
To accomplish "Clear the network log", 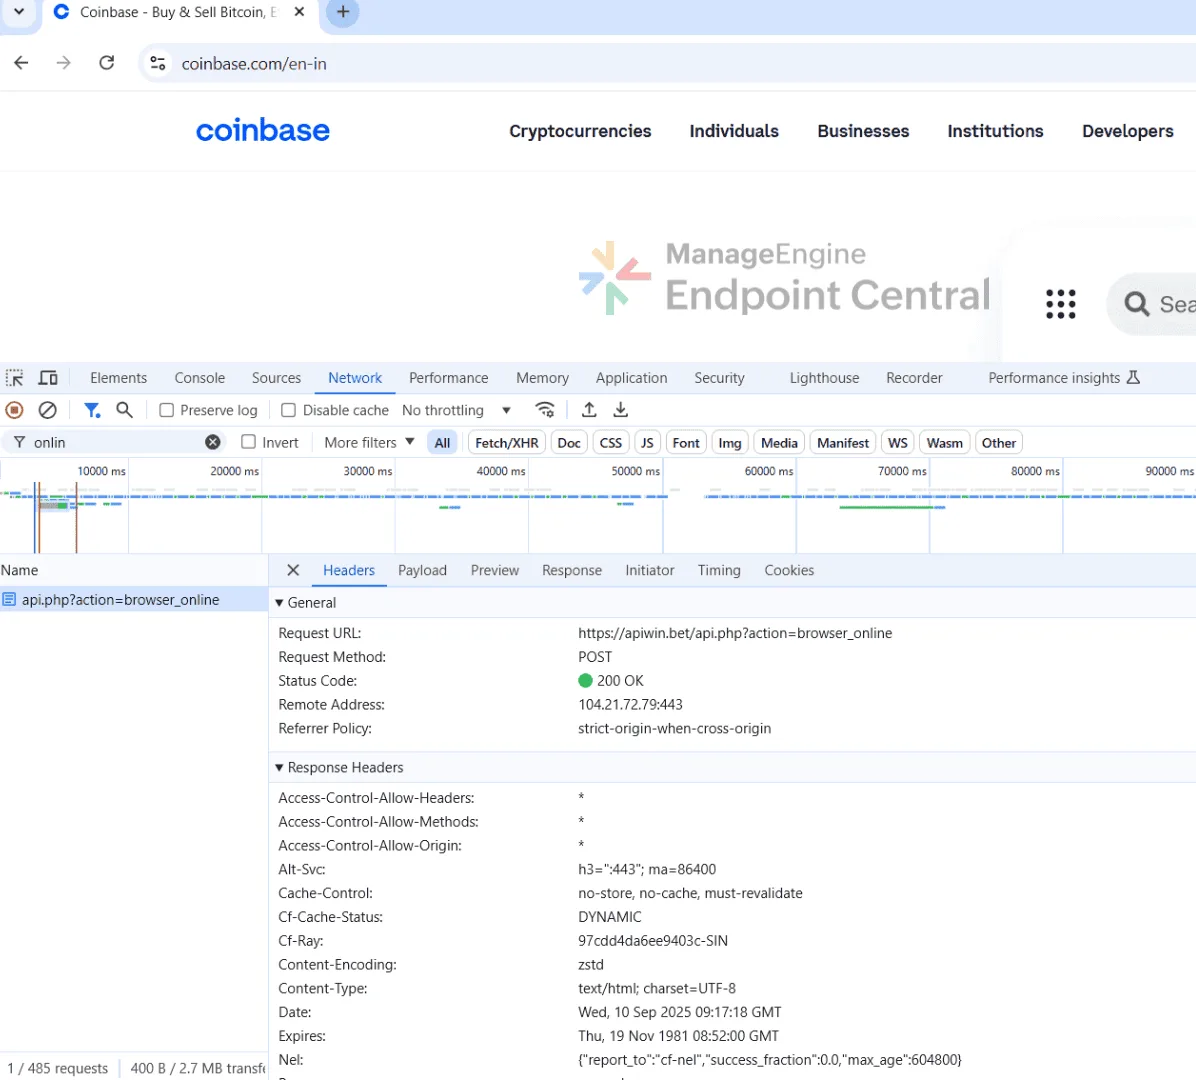I will coord(47,410).
